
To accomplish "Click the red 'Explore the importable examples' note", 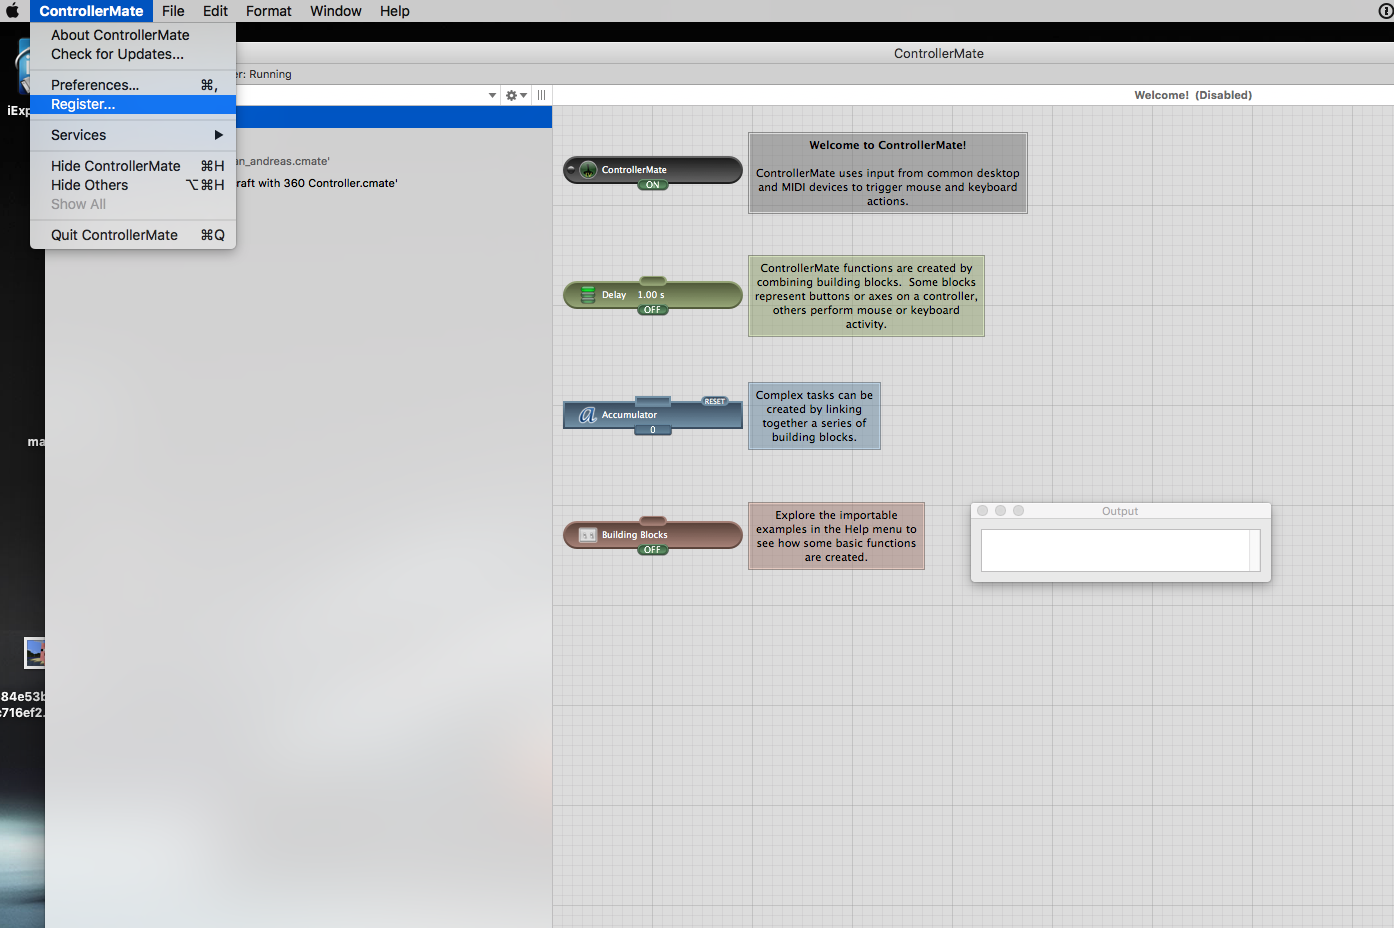I will pyautogui.click(x=836, y=536).
